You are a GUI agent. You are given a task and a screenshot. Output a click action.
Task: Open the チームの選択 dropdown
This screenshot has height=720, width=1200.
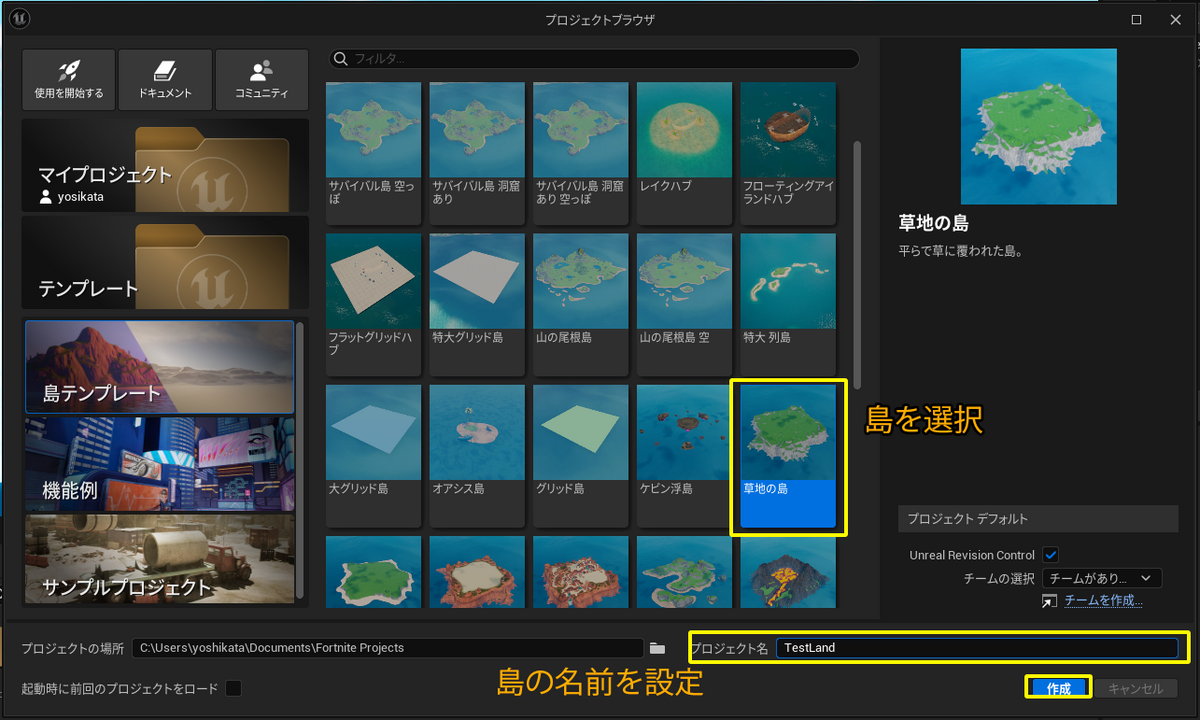click(x=1101, y=578)
